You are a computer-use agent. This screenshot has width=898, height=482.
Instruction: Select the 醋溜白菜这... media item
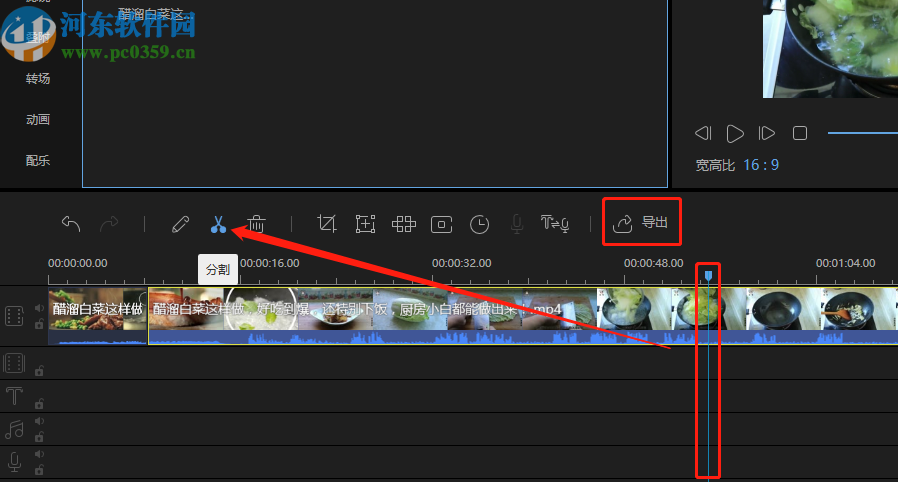coord(156,14)
